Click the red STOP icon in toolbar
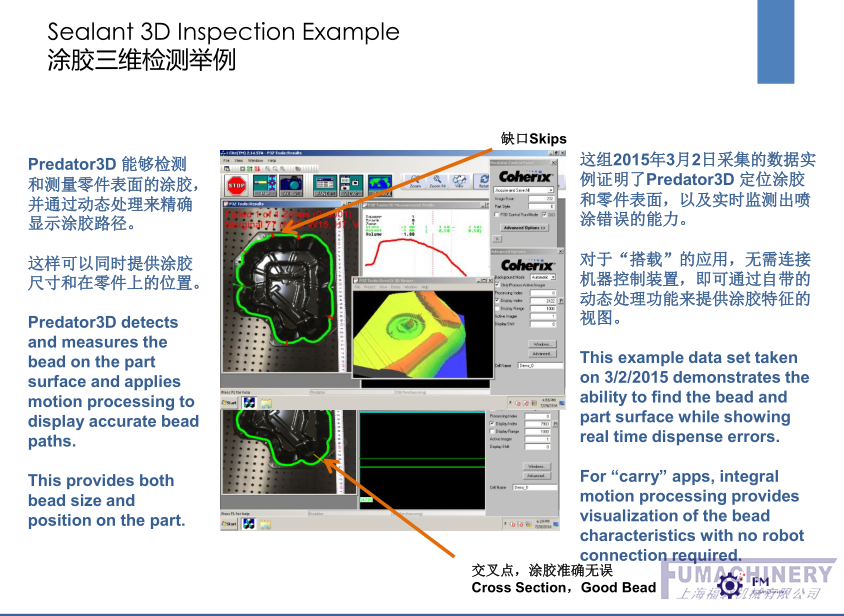The width and height of the screenshot is (844, 616). (237, 185)
